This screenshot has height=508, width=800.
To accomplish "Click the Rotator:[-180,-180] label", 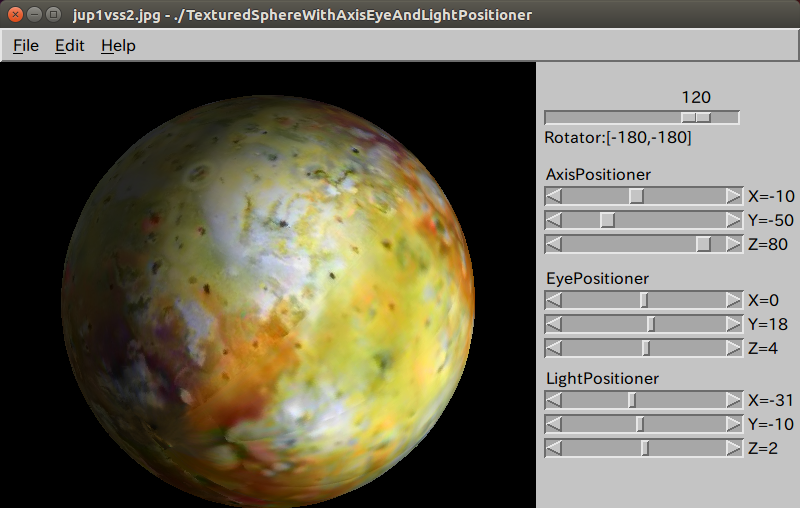I will click(618, 138).
